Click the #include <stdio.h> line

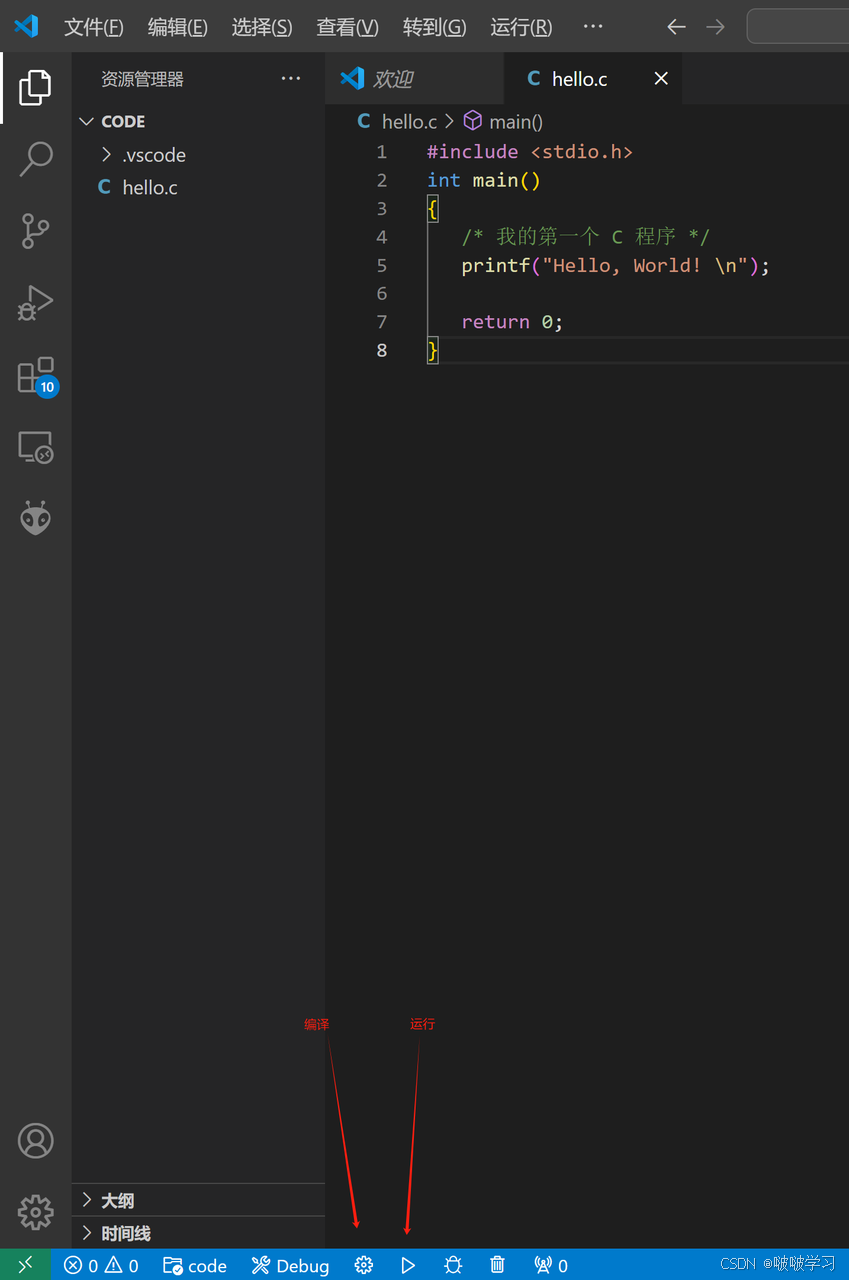[x=530, y=152]
